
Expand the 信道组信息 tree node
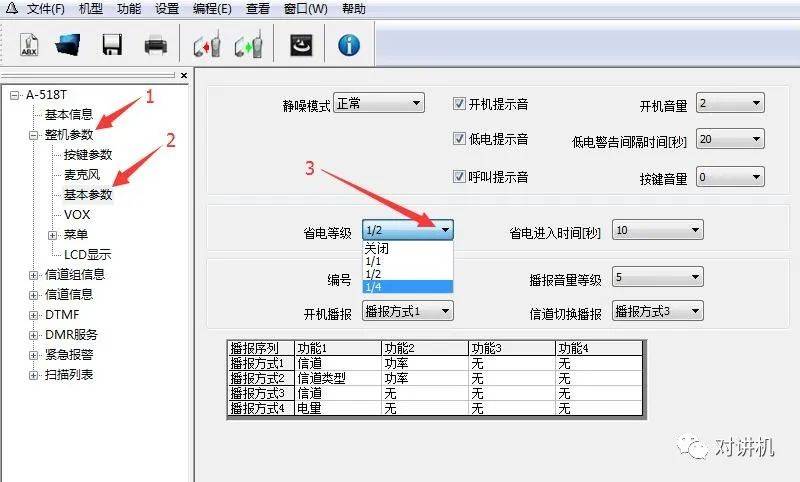coord(34,275)
